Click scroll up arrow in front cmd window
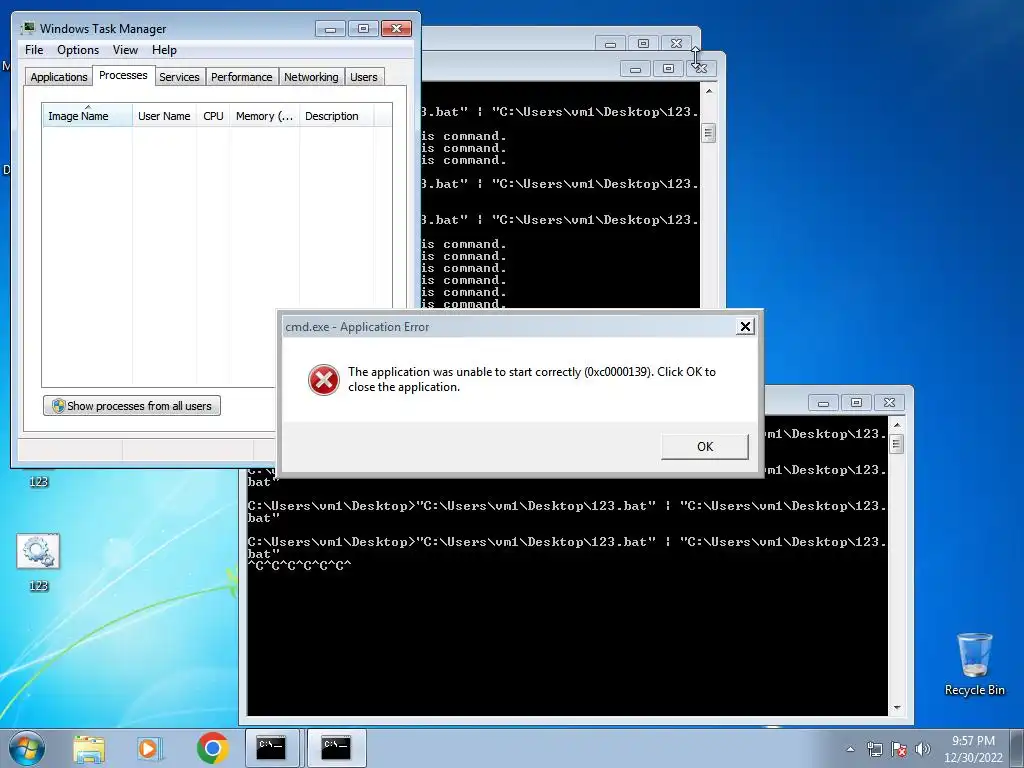The image size is (1024, 768). tap(897, 424)
